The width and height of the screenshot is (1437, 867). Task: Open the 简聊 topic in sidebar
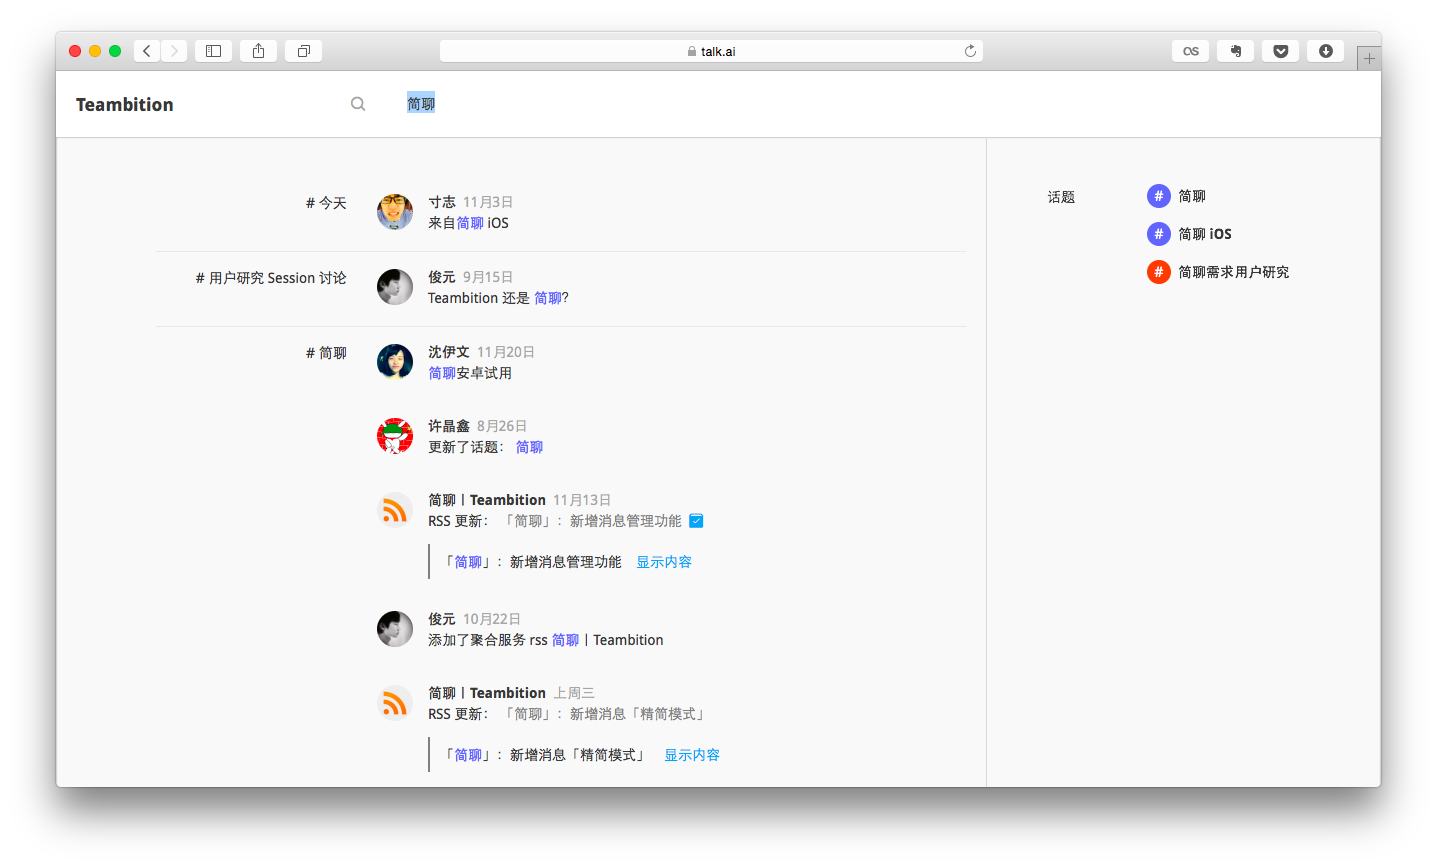tap(1192, 196)
